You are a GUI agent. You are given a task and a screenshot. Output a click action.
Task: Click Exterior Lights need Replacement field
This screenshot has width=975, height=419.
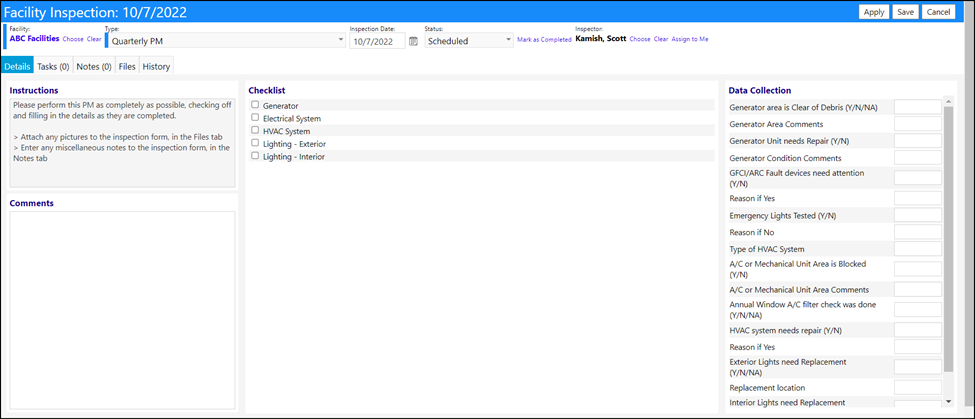tap(918, 367)
